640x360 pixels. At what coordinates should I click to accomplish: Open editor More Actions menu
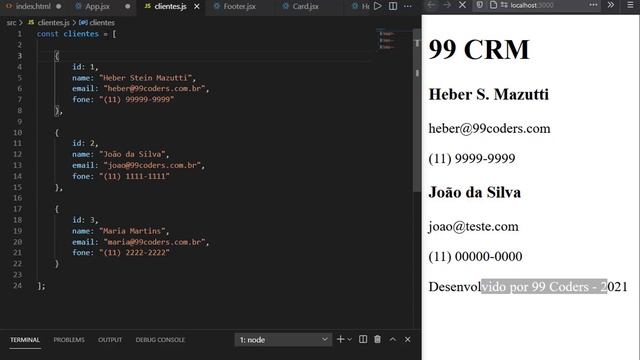click(x=408, y=6)
